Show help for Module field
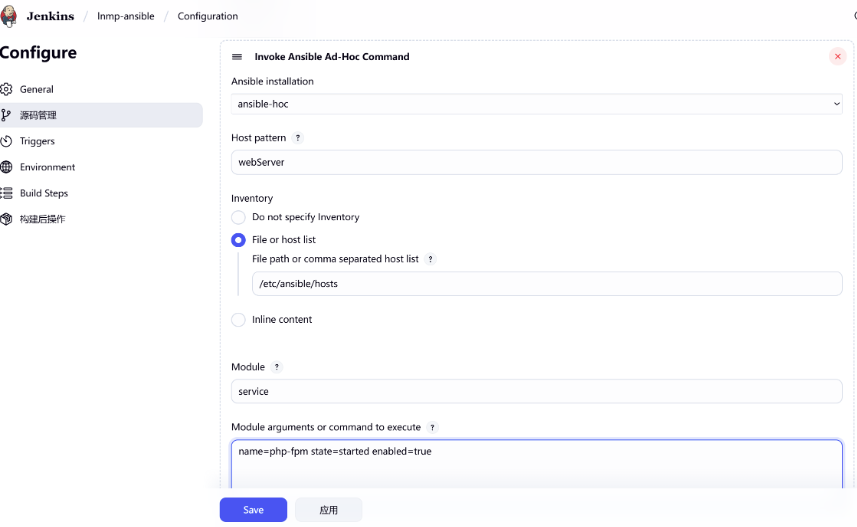 click(277, 367)
